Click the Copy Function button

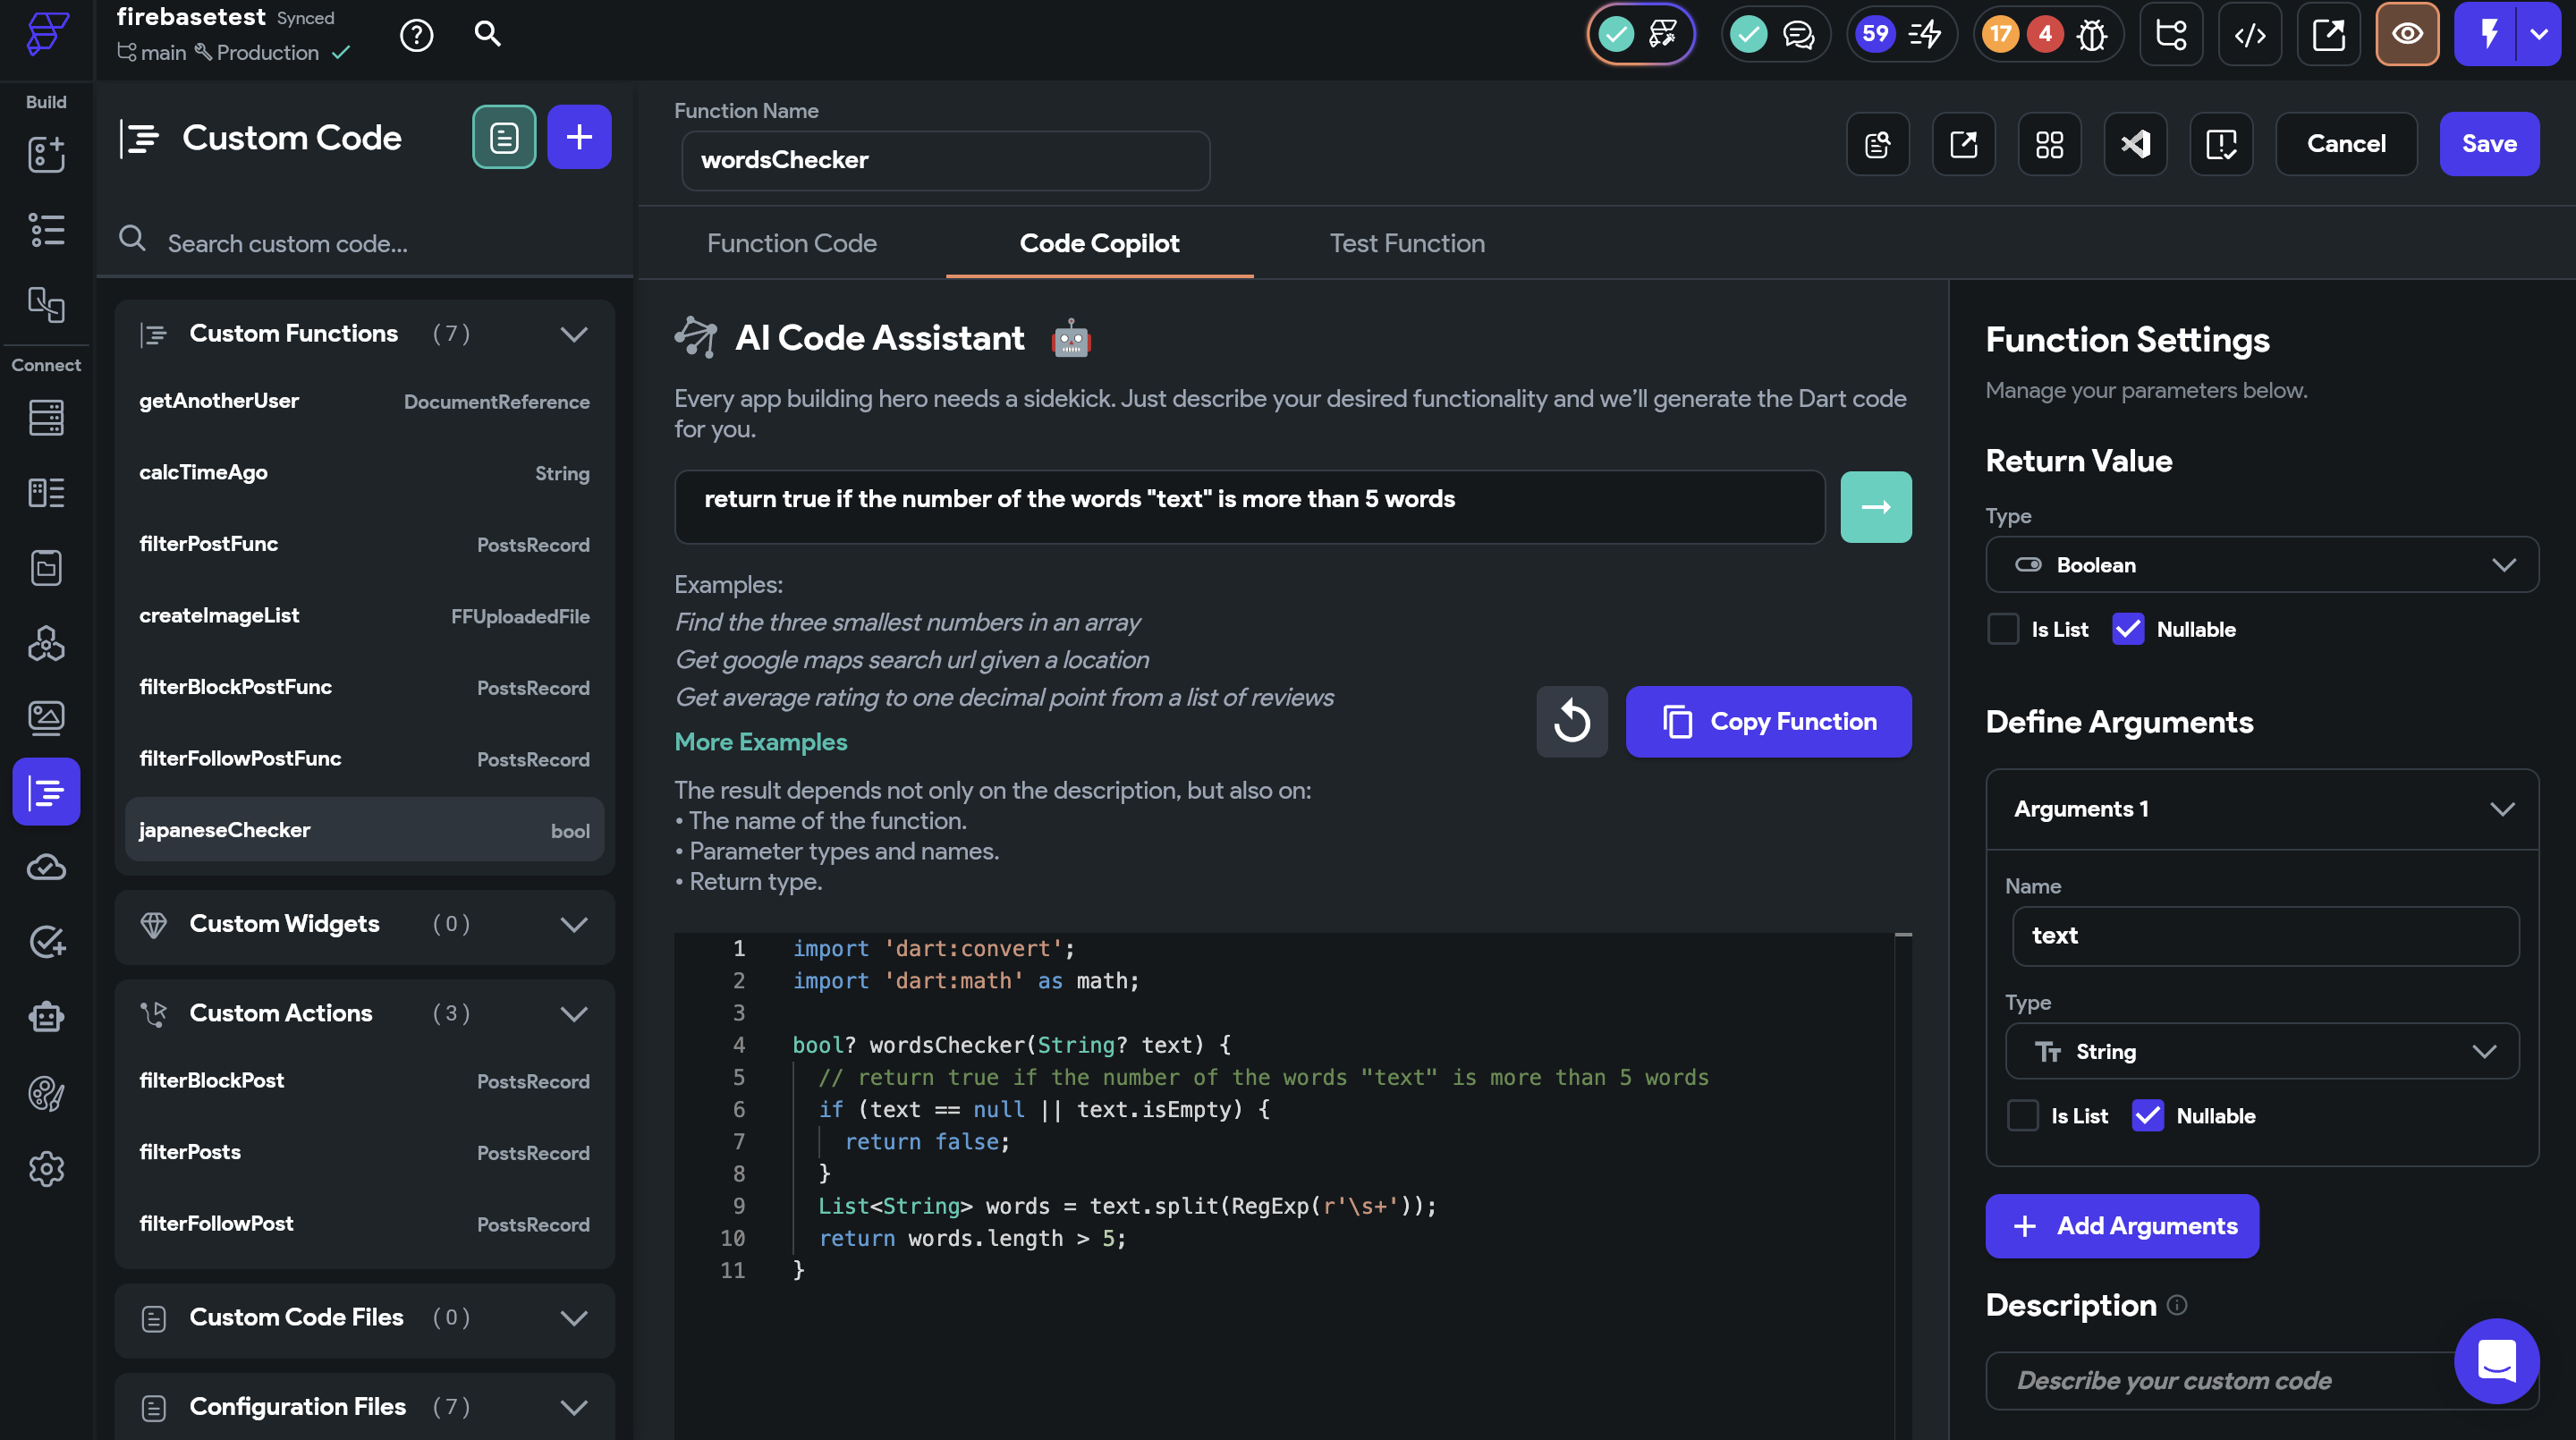[1768, 721]
